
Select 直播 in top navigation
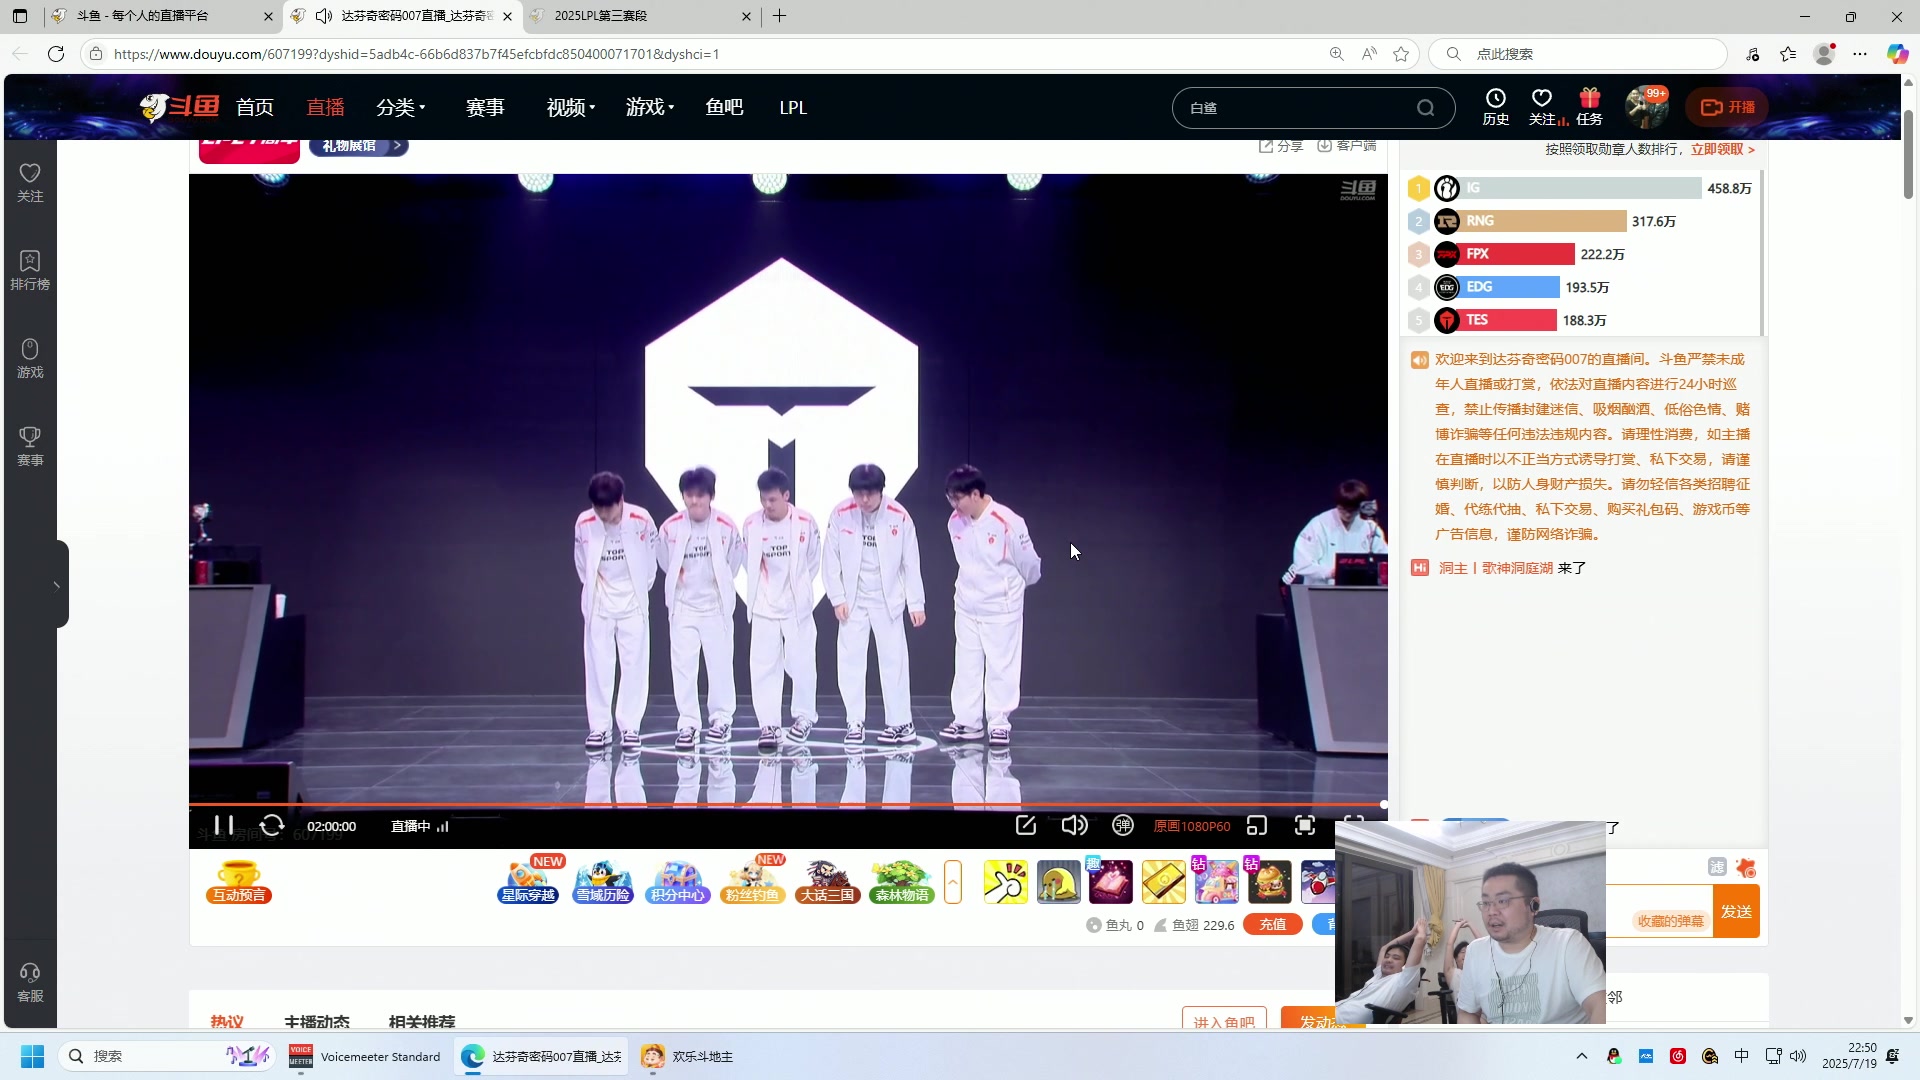[325, 107]
